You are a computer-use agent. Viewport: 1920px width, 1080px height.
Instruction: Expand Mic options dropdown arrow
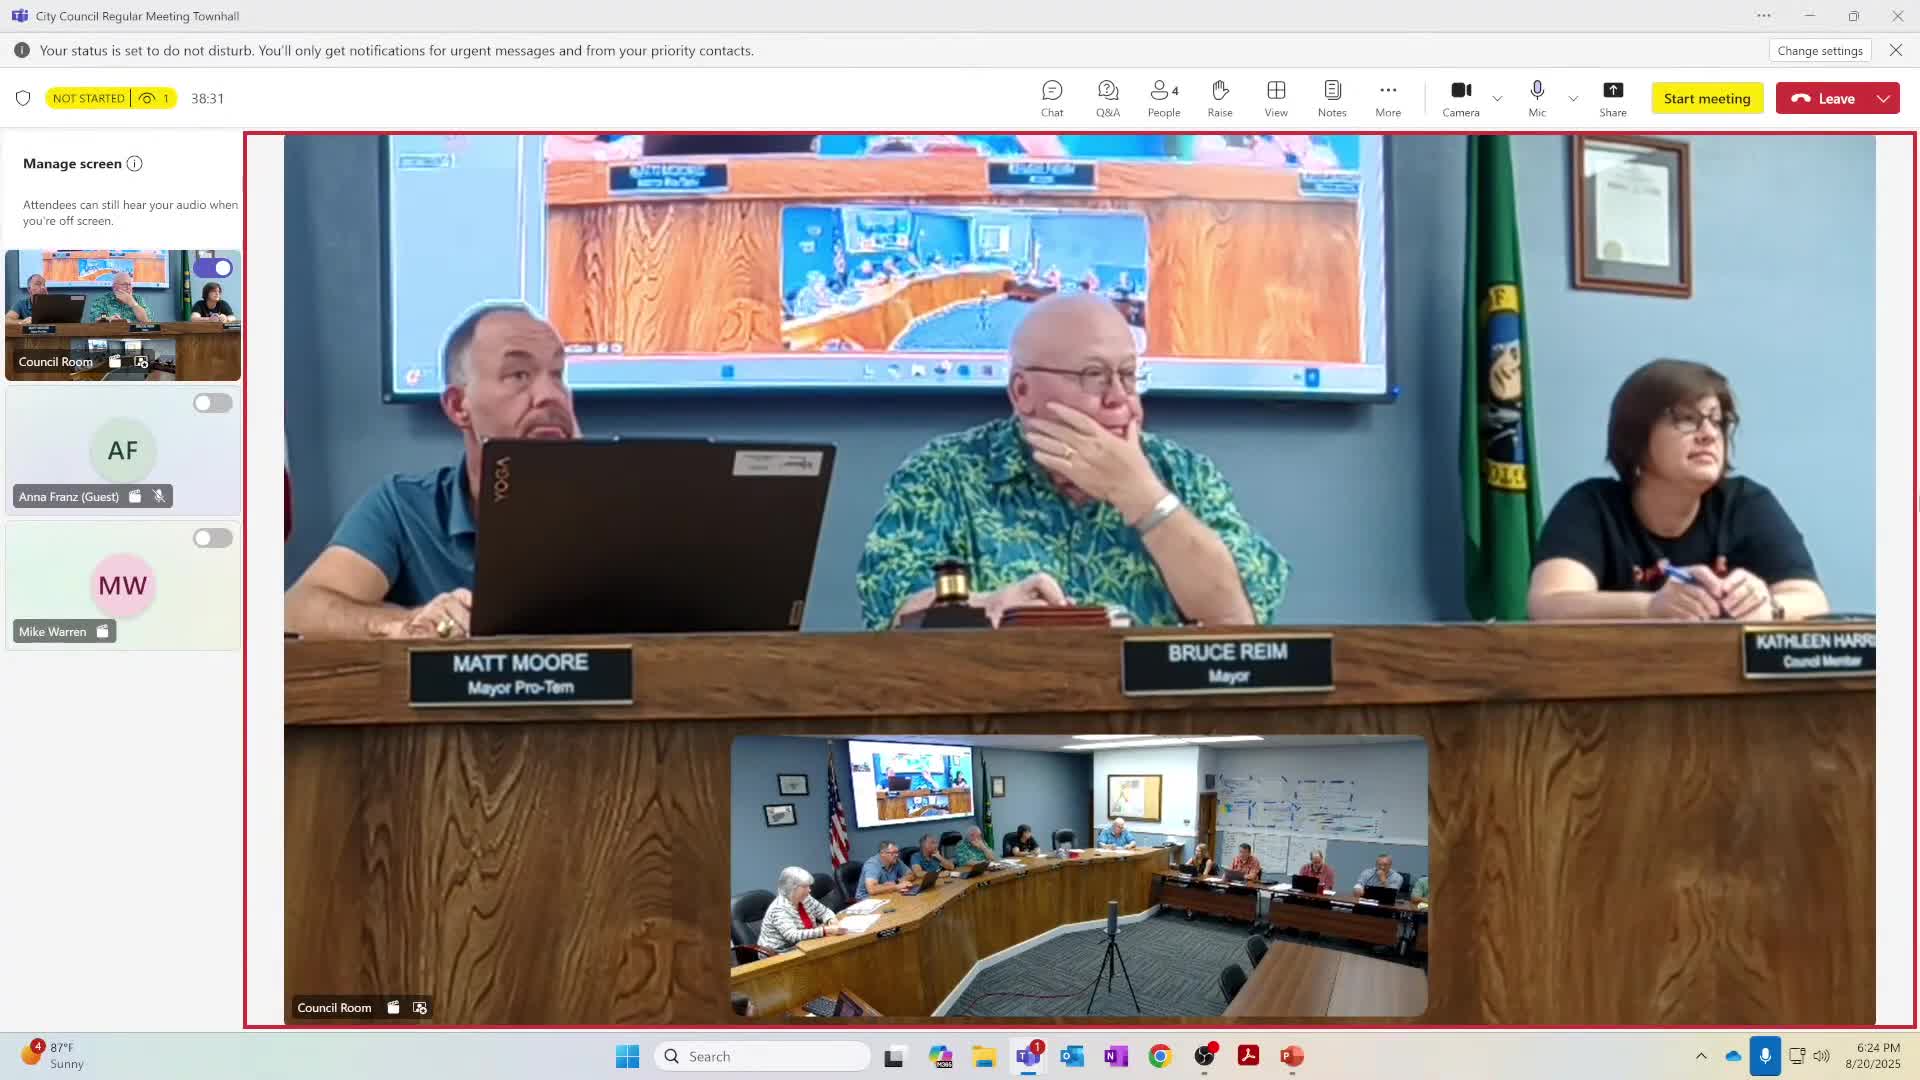point(1573,98)
